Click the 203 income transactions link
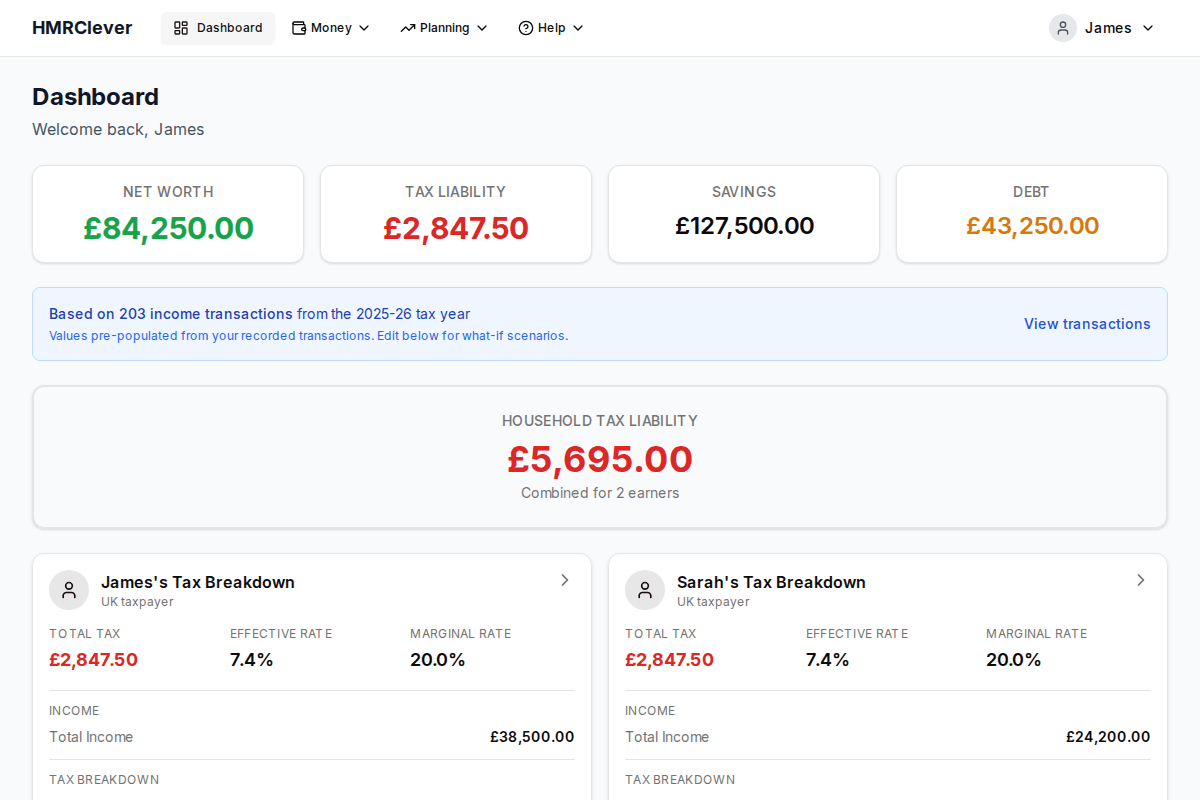 (186, 313)
